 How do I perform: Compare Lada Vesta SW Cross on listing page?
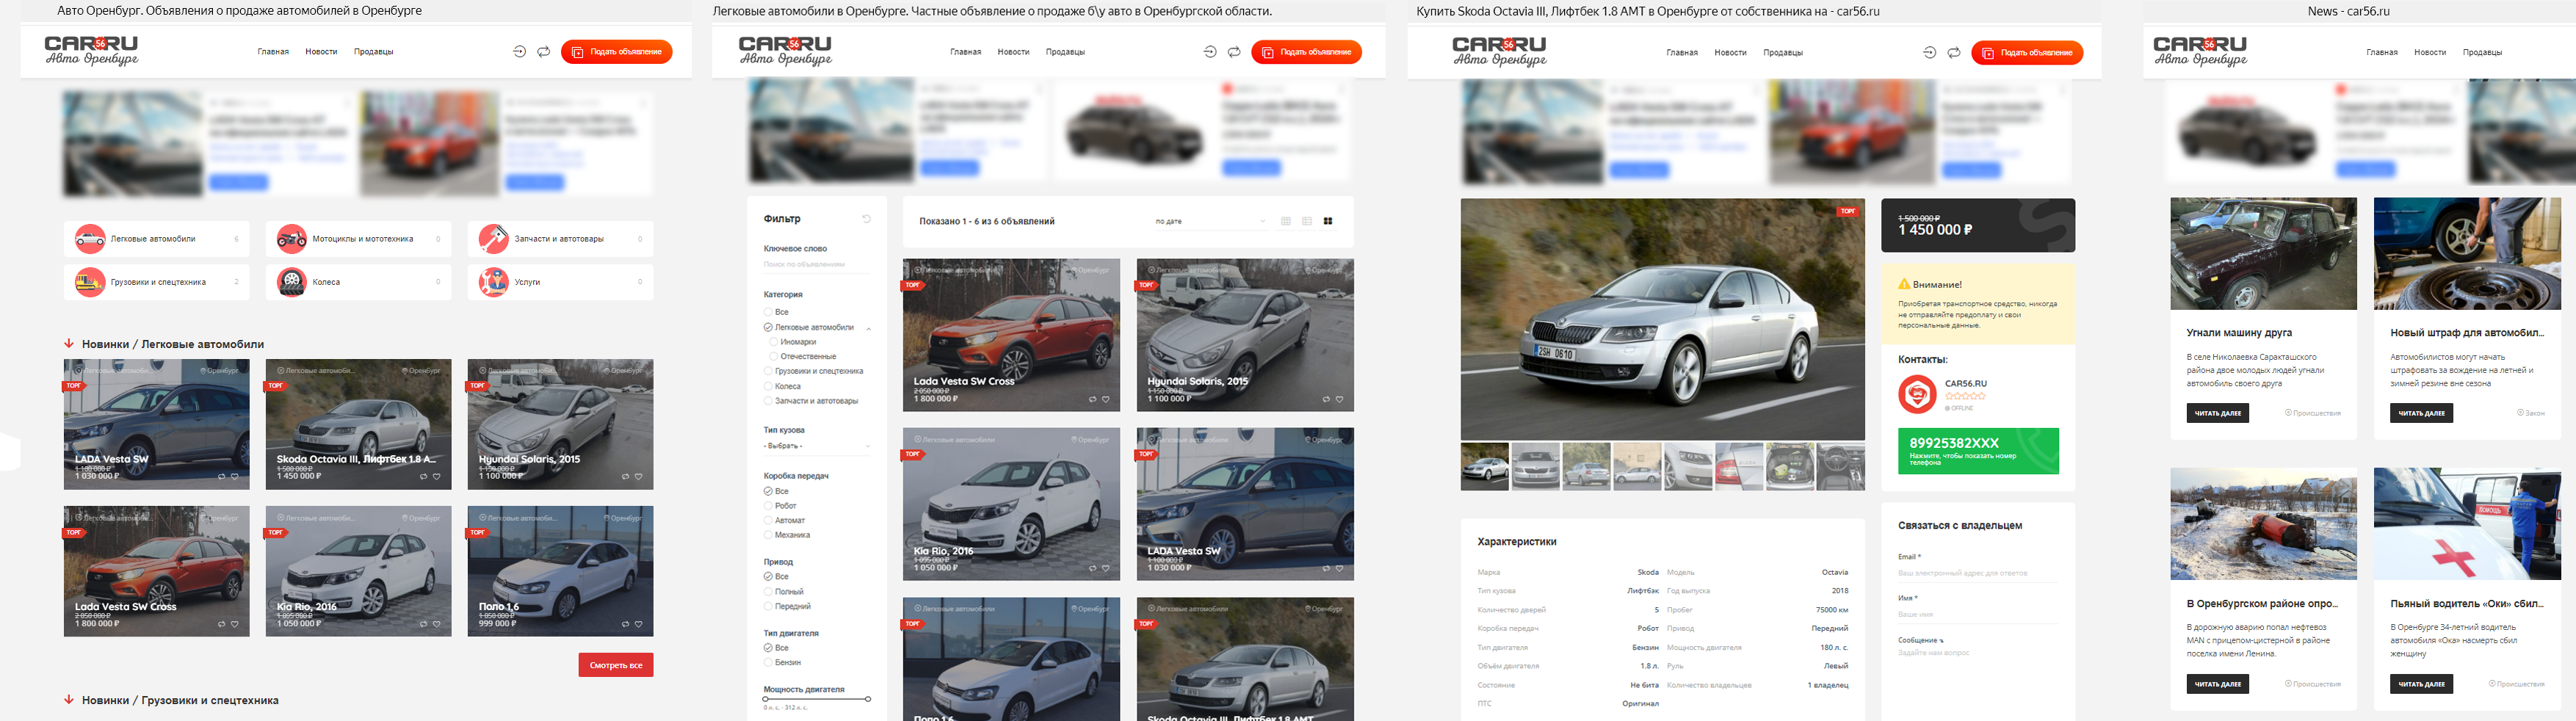point(1092,399)
